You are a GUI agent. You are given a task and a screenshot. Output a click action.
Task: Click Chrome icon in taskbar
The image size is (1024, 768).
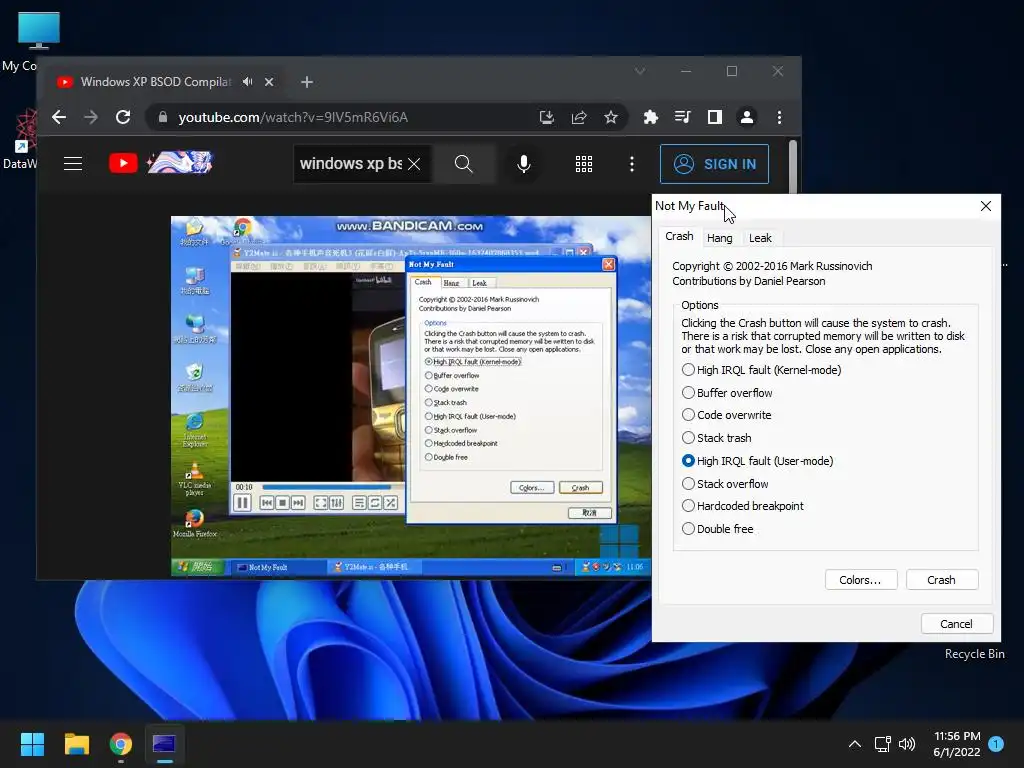pos(121,744)
